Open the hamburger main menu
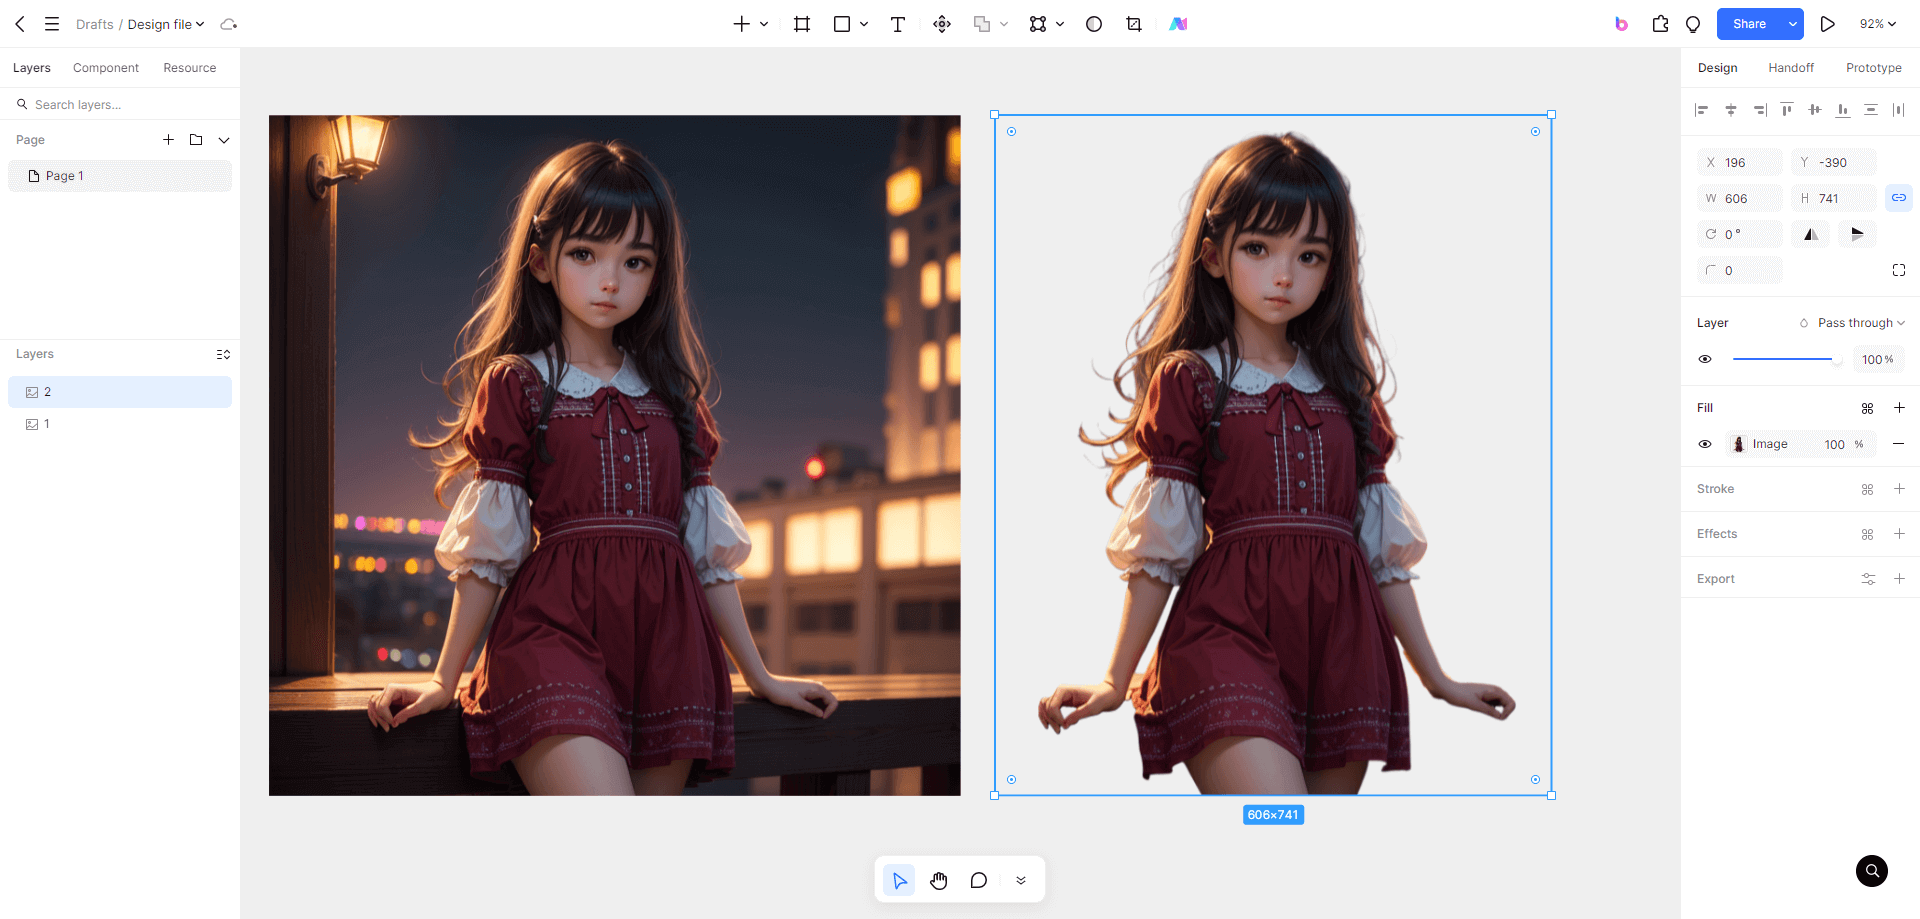The image size is (1920, 919). click(x=52, y=24)
